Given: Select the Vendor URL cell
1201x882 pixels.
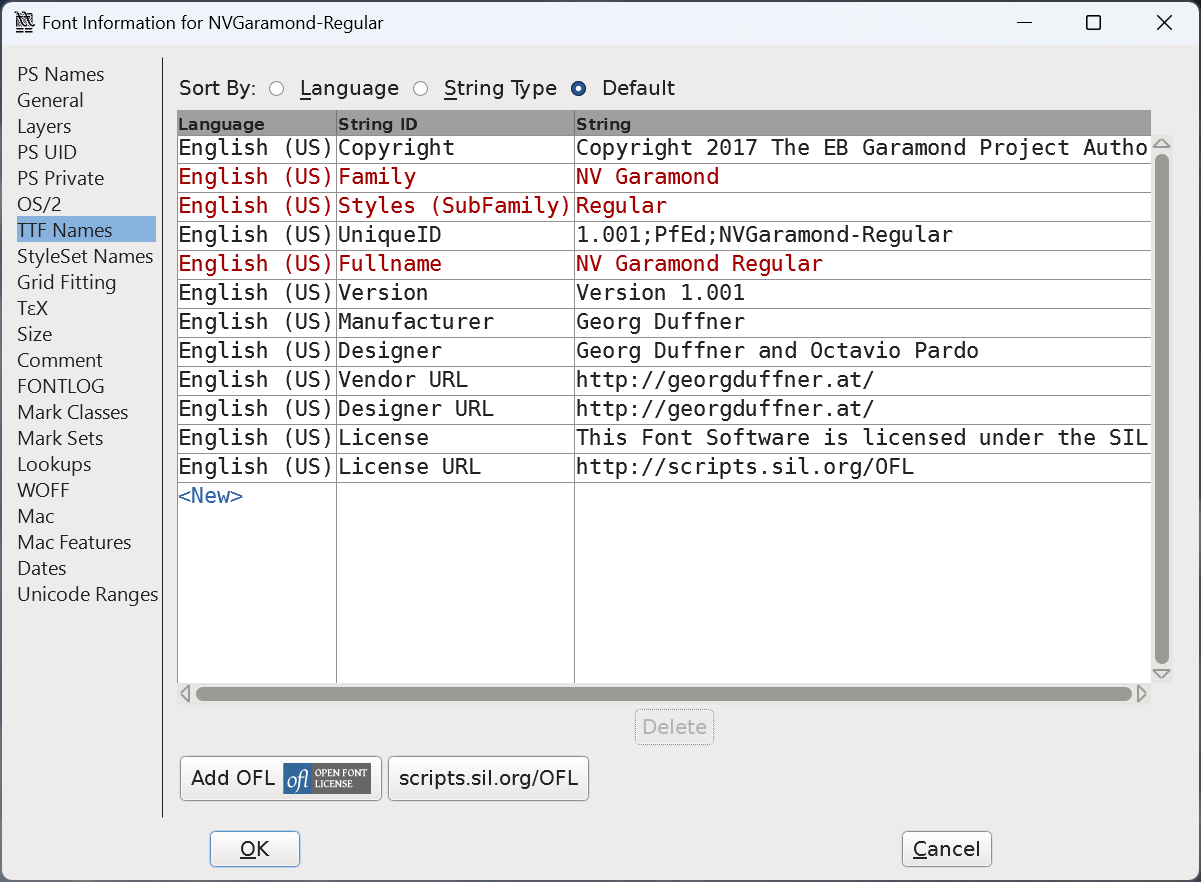Looking at the screenshot, I should [x=456, y=380].
